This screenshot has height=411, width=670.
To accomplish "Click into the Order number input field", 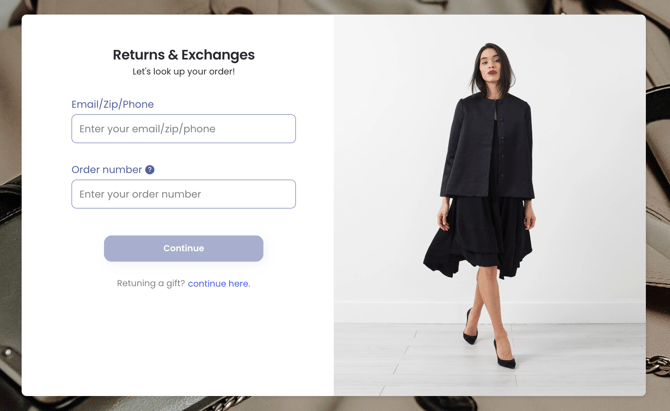I will pyautogui.click(x=183, y=194).
